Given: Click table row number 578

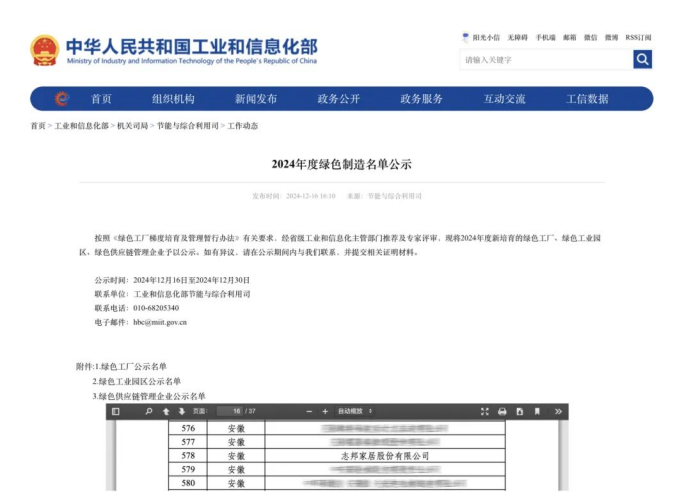Looking at the screenshot, I should coord(188,455).
